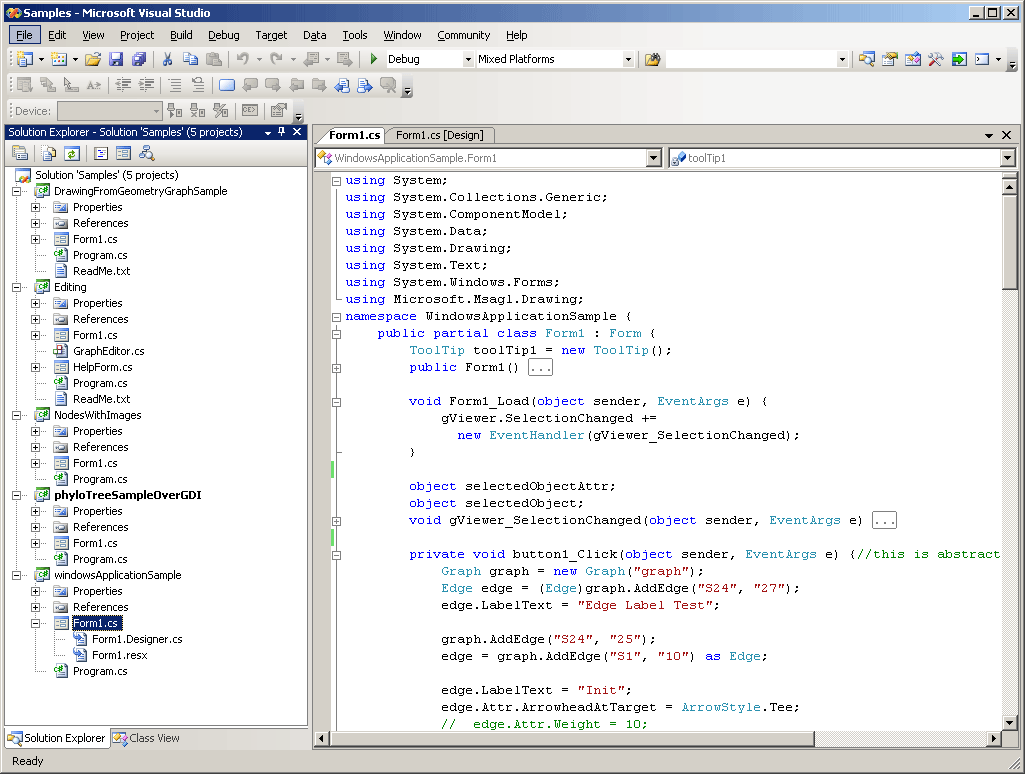This screenshot has height=774, width=1025.
Task: Cut selection using the scissors icon
Action: pyautogui.click(x=167, y=59)
